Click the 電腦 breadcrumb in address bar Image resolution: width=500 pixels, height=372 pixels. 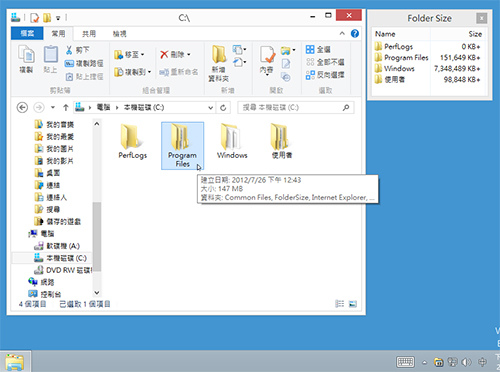tap(103, 107)
